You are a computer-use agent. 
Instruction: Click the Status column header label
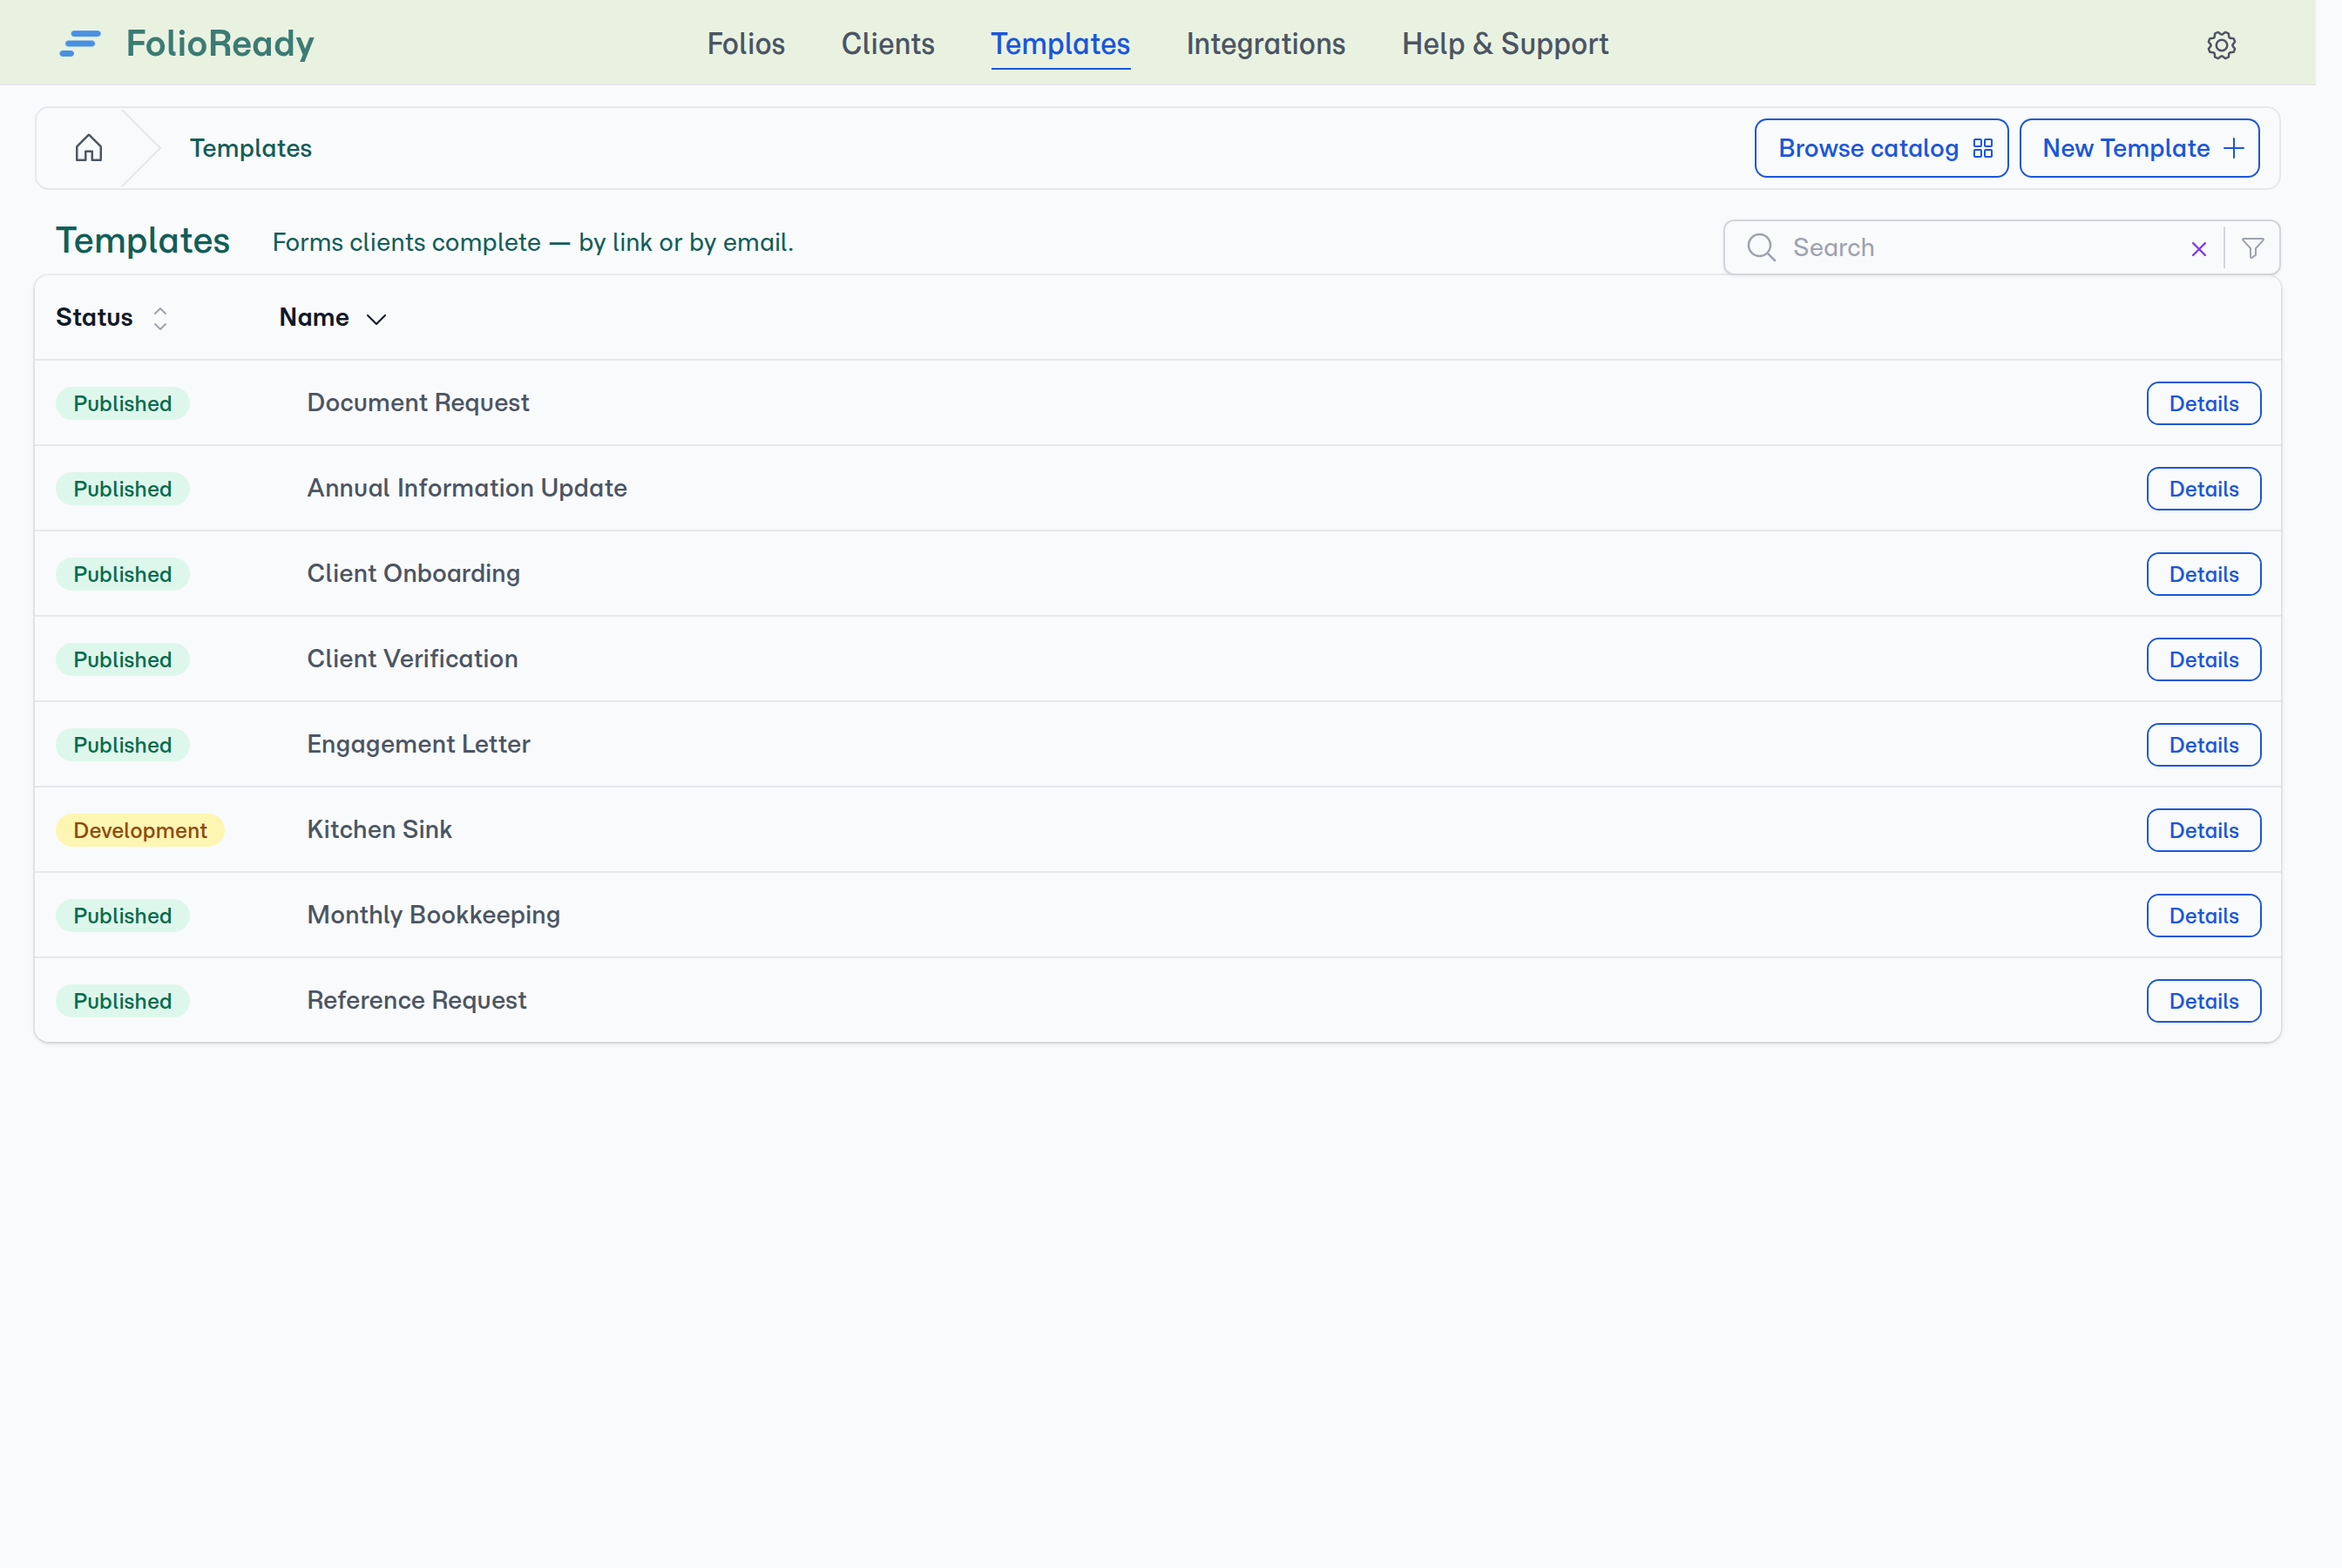[x=94, y=318]
